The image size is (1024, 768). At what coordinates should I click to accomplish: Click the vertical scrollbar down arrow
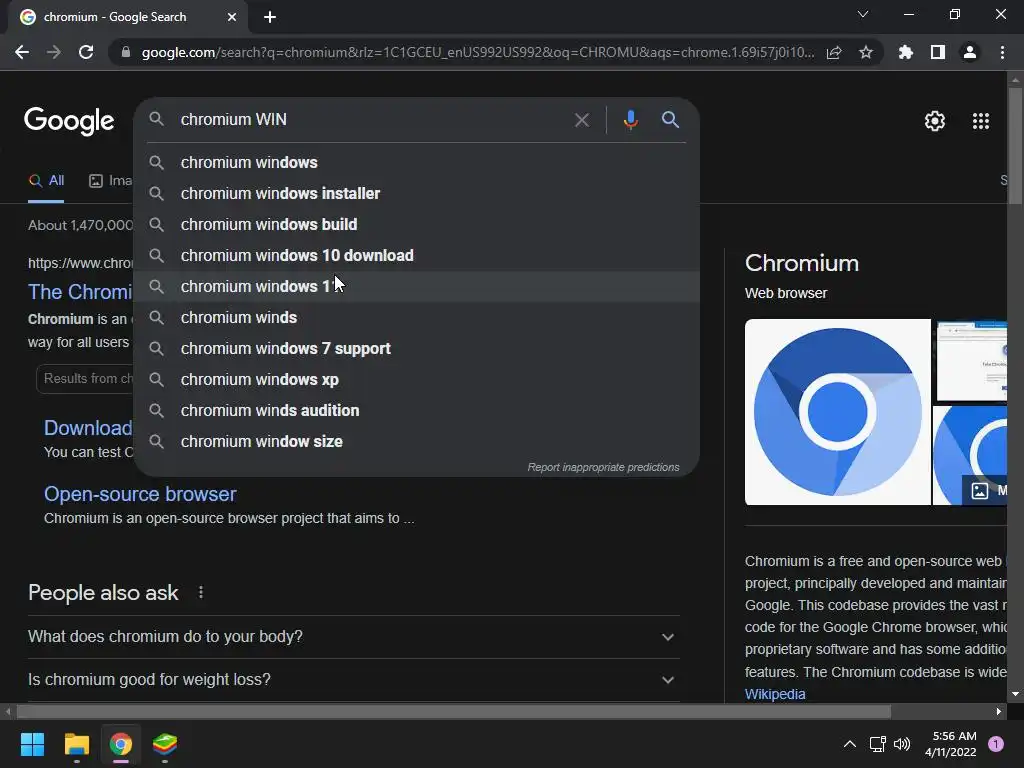pyautogui.click(x=1015, y=694)
